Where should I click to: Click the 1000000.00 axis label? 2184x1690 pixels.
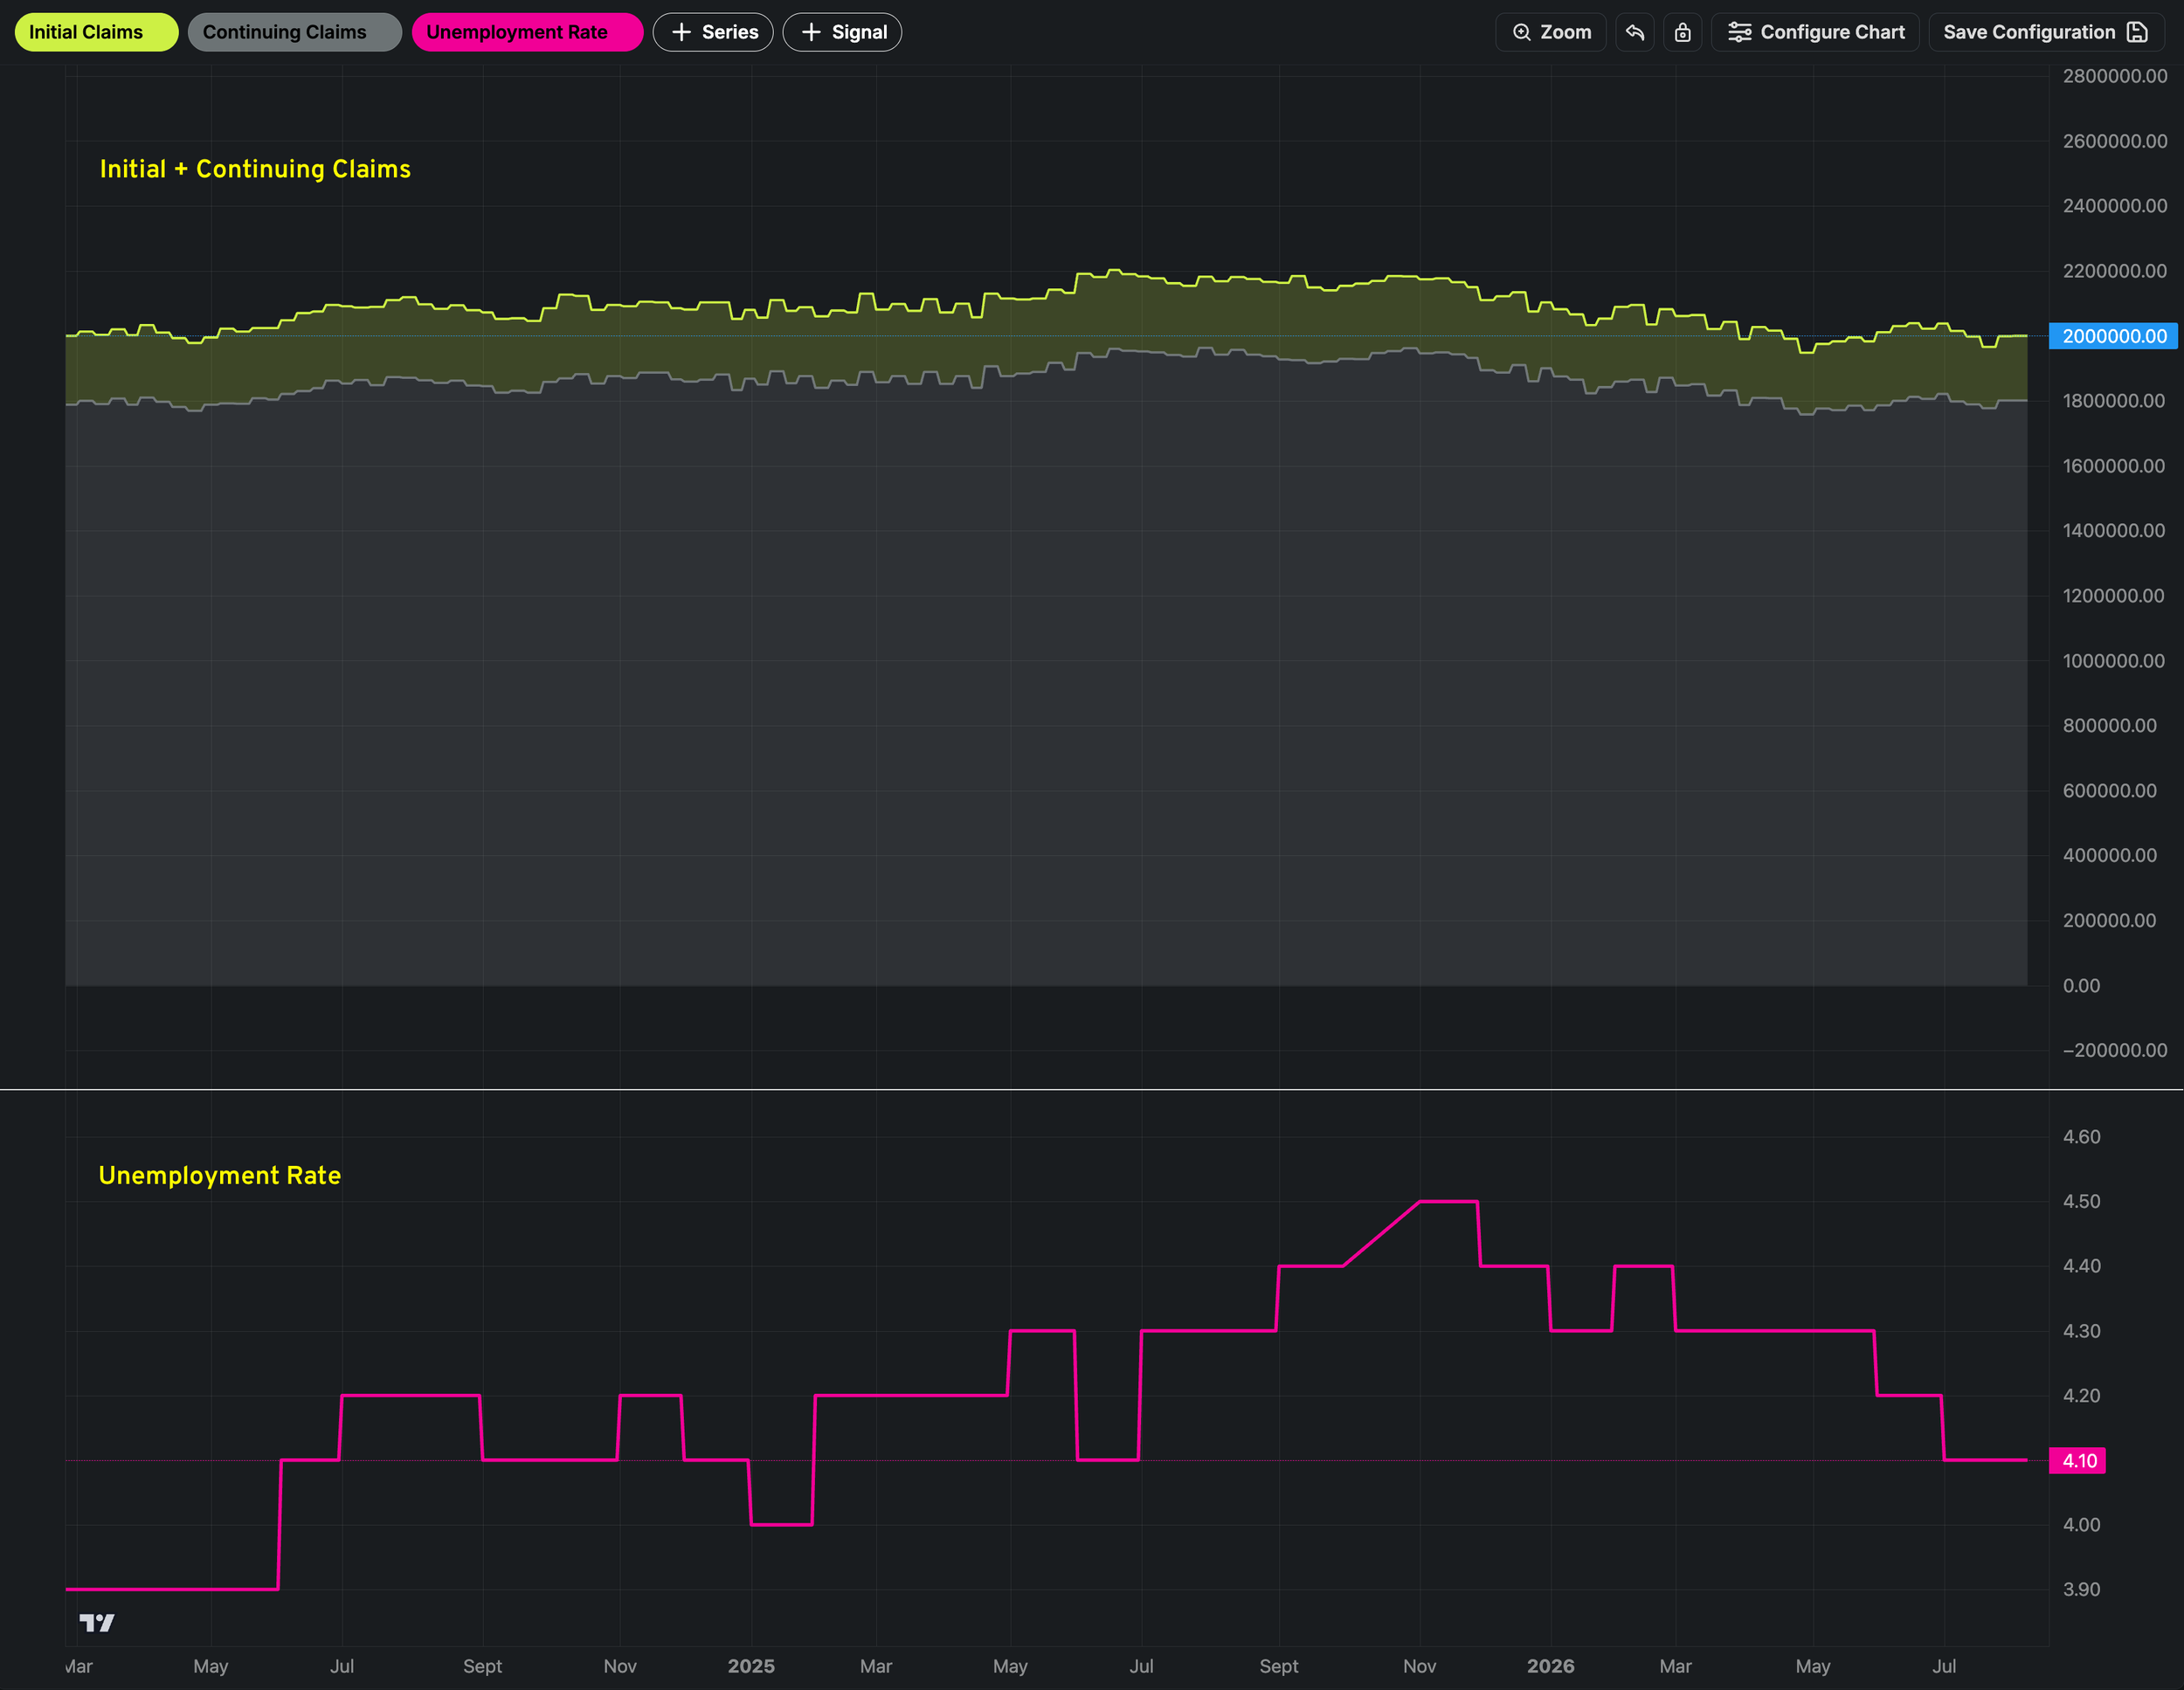(x=2114, y=661)
